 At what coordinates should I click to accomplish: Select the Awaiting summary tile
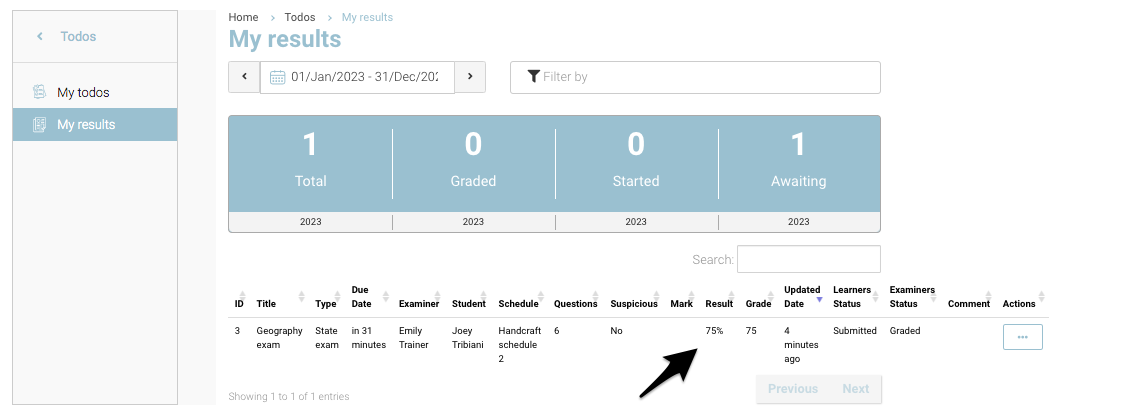[x=798, y=162]
